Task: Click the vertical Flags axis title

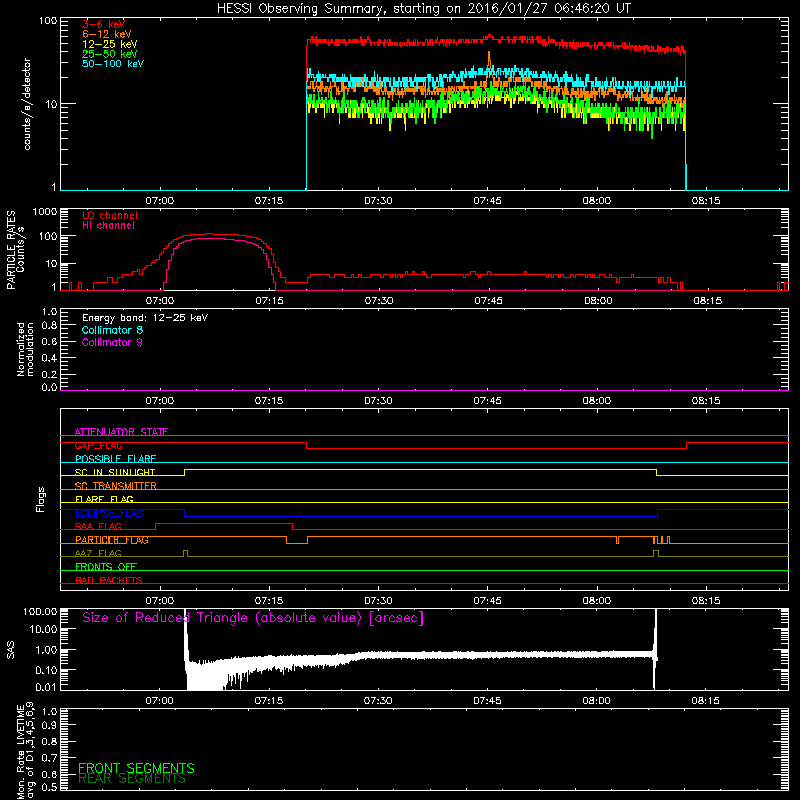Action: (41, 499)
